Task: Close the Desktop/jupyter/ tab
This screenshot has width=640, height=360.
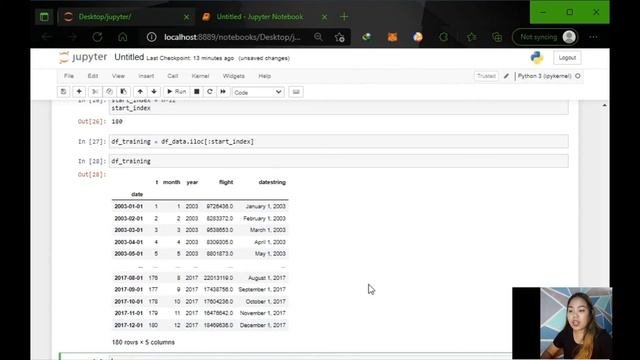Action: pos(186,17)
